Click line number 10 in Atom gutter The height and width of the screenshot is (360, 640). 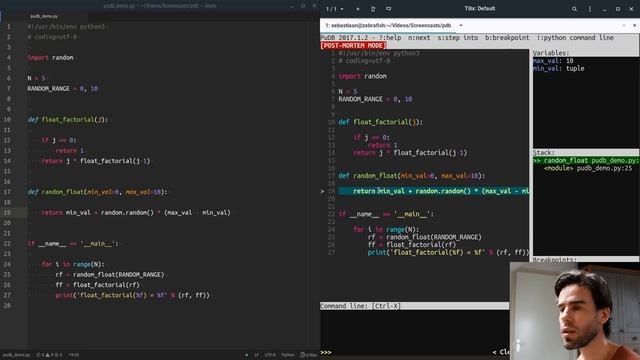pos(7,120)
